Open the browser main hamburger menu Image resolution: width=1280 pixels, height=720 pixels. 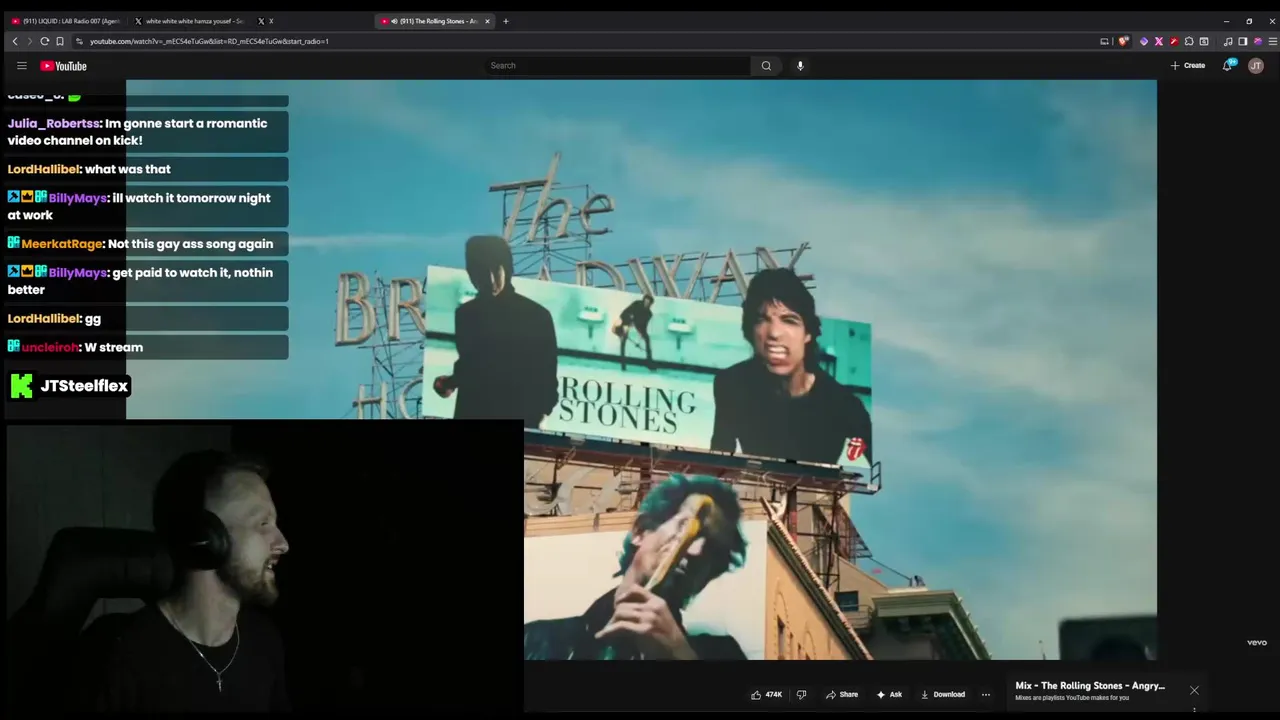point(1273,41)
